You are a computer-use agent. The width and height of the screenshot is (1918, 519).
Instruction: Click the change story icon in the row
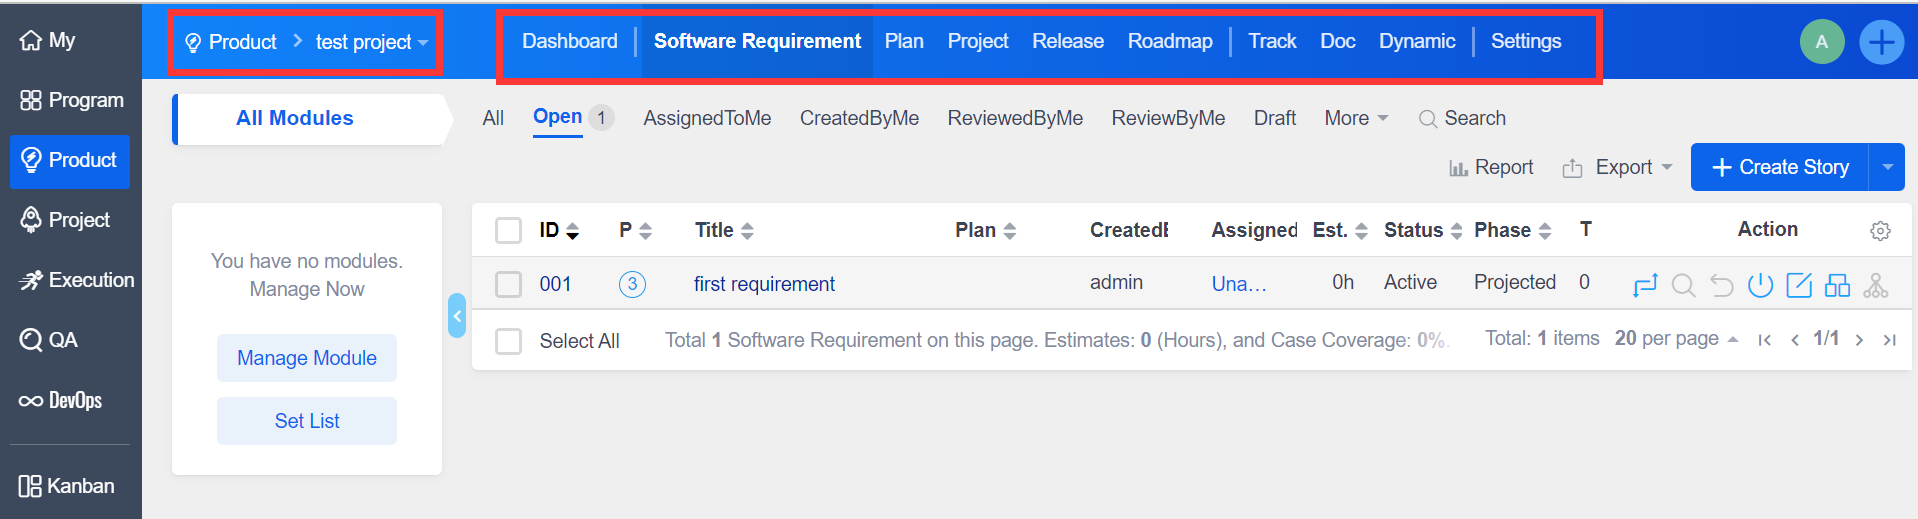(x=1644, y=285)
